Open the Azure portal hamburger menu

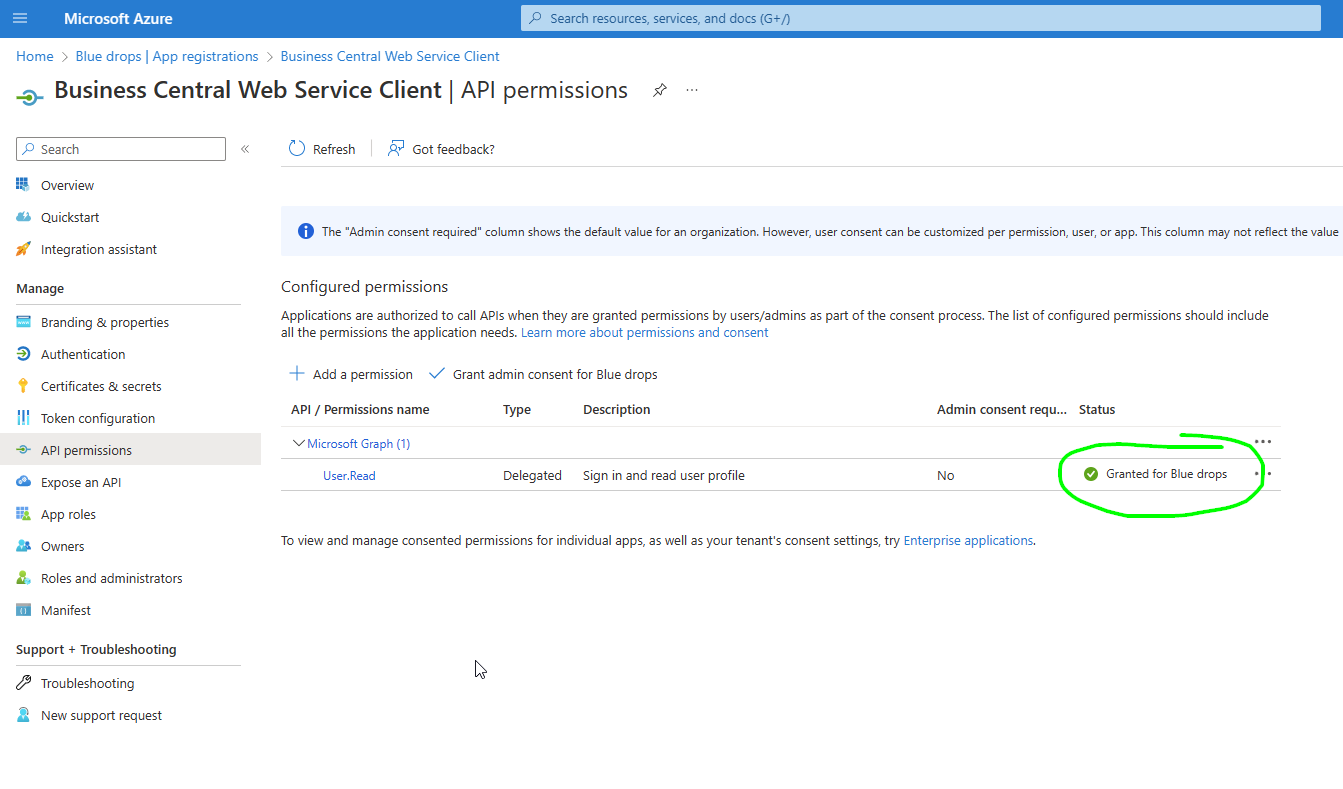point(20,19)
